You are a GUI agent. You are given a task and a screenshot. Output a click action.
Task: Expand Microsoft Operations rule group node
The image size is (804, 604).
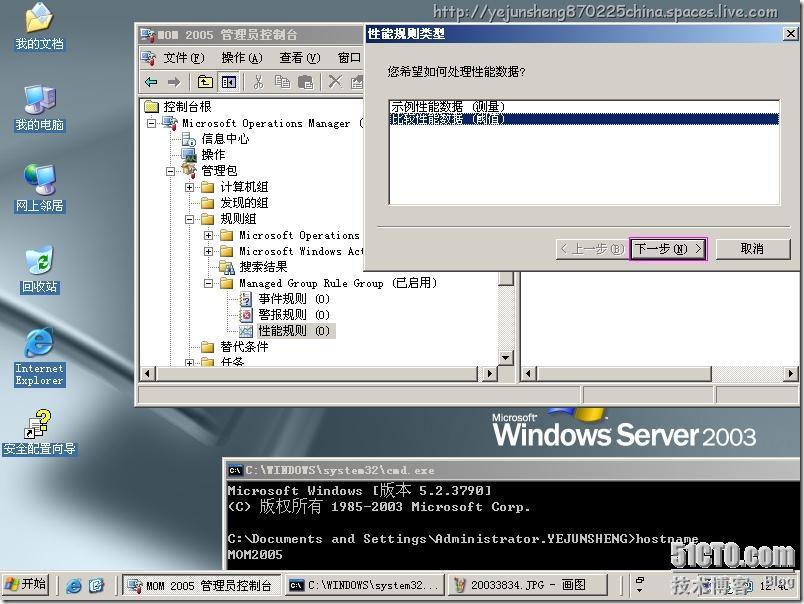[x=209, y=236]
